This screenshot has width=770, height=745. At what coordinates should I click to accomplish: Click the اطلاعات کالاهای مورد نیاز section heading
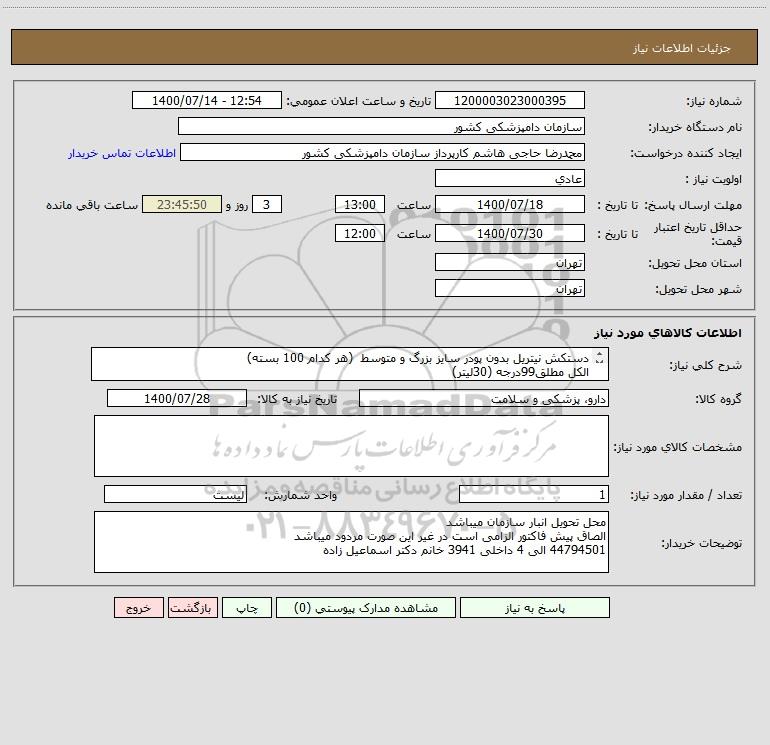[667, 333]
